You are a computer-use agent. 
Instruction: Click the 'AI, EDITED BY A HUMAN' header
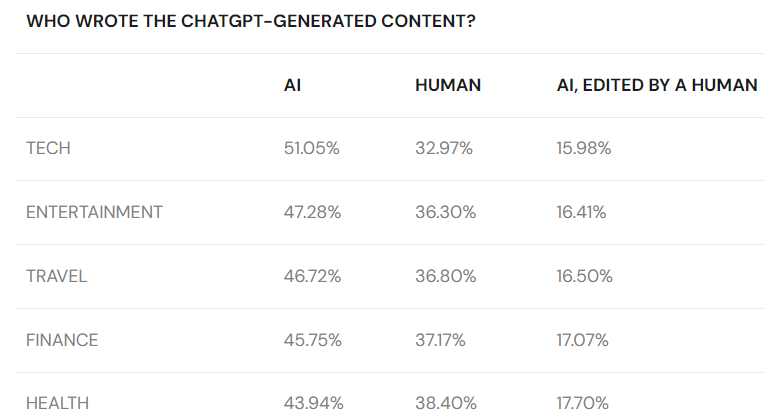pyautogui.click(x=656, y=85)
